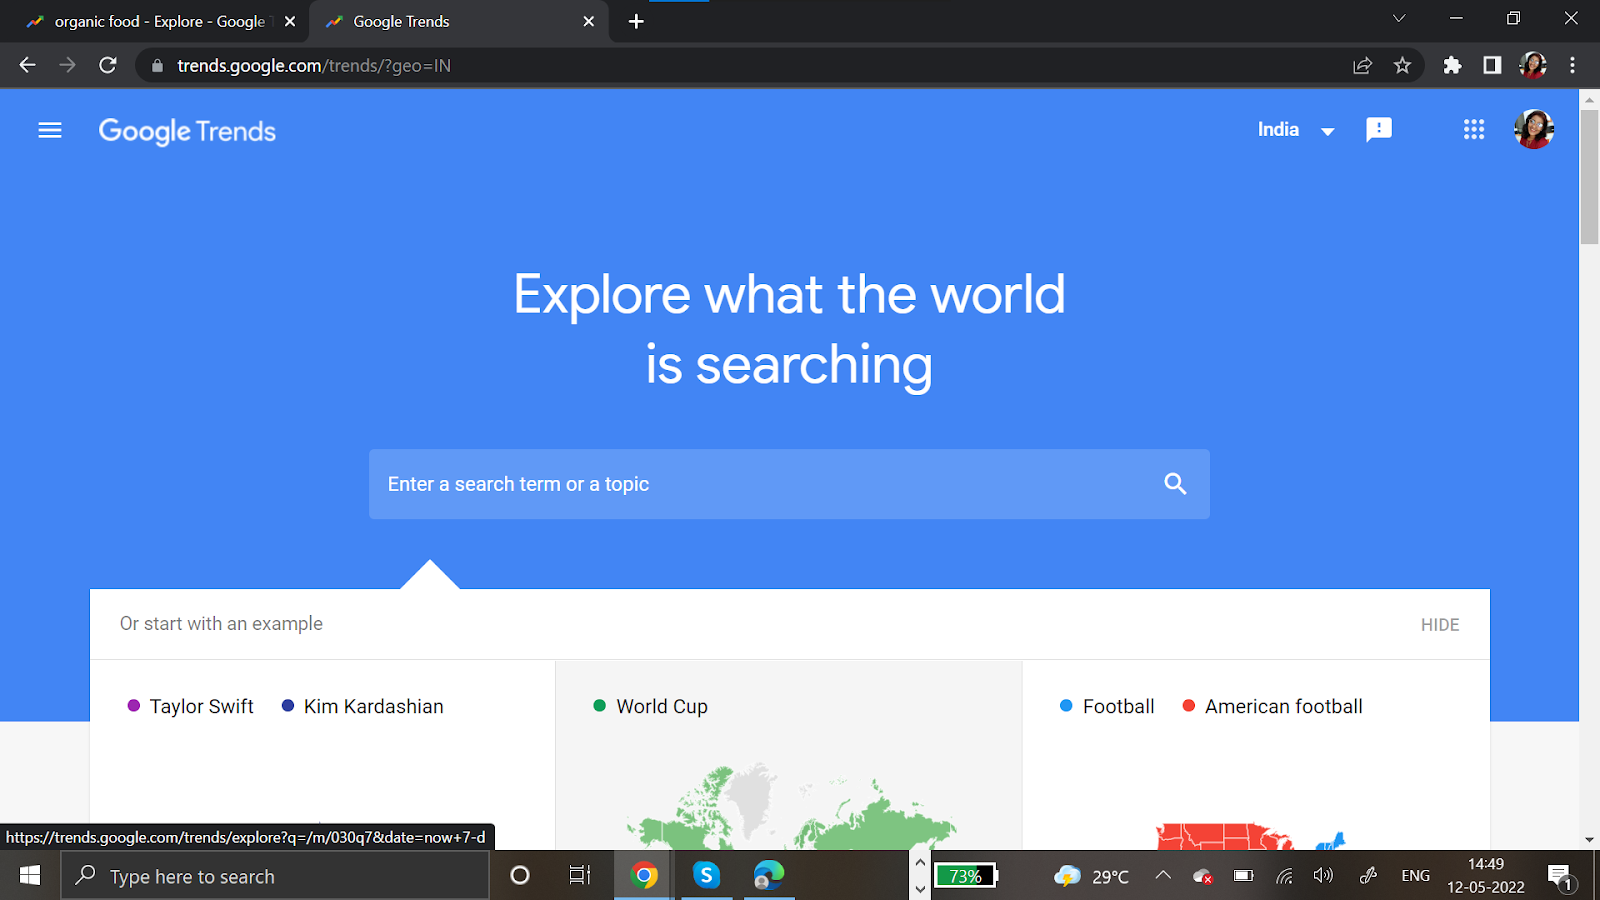
Task: Open Task View on the taskbar
Action: click(x=580, y=876)
